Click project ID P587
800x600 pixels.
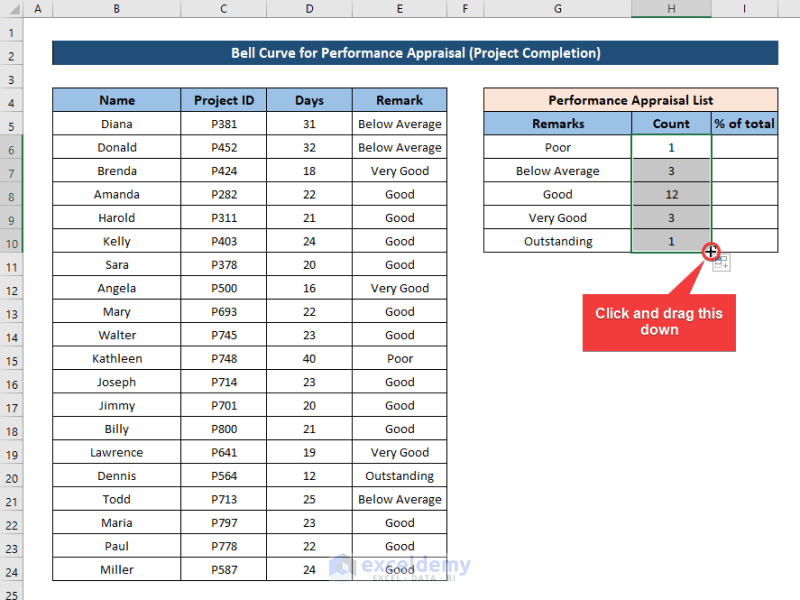point(223,570)
